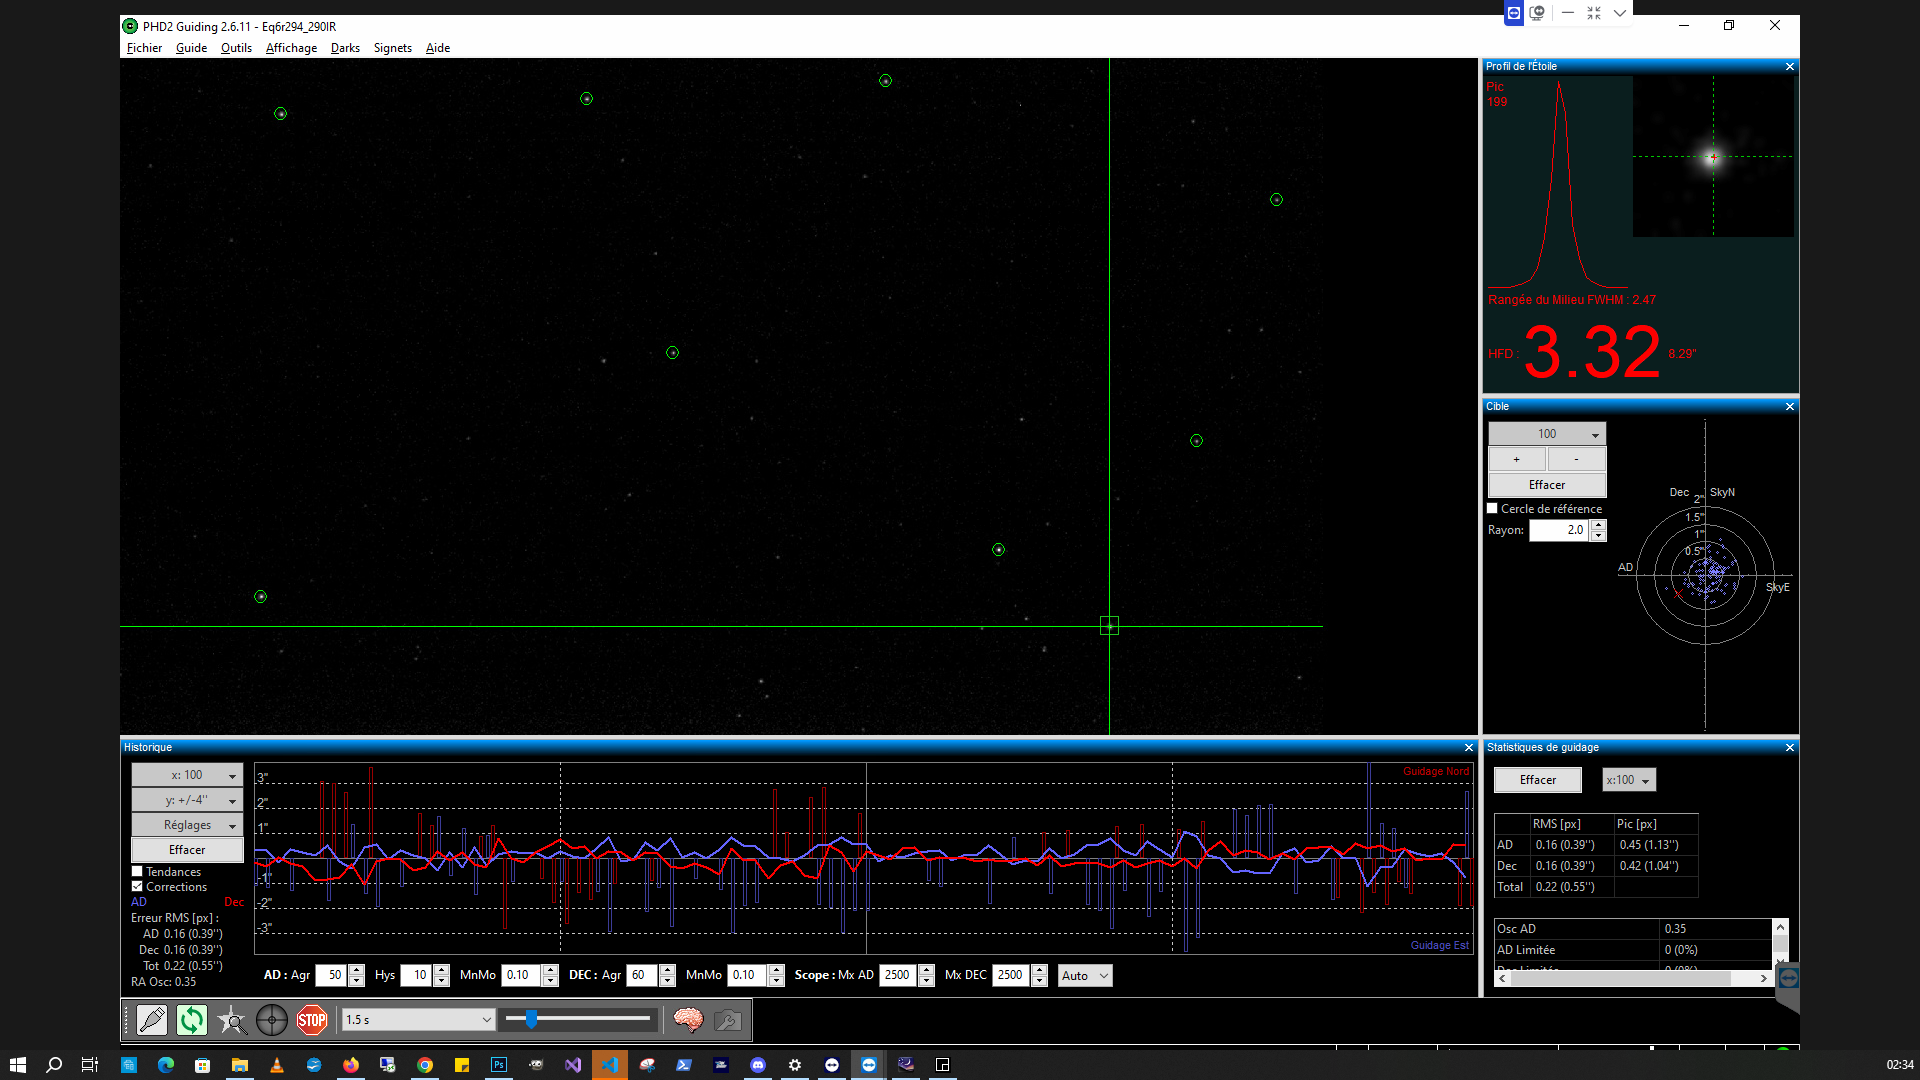The height and width of the screenshot is (1080, 1920).
Task: Open GIMP from the taskbar
Action: tap(536, 1065)
